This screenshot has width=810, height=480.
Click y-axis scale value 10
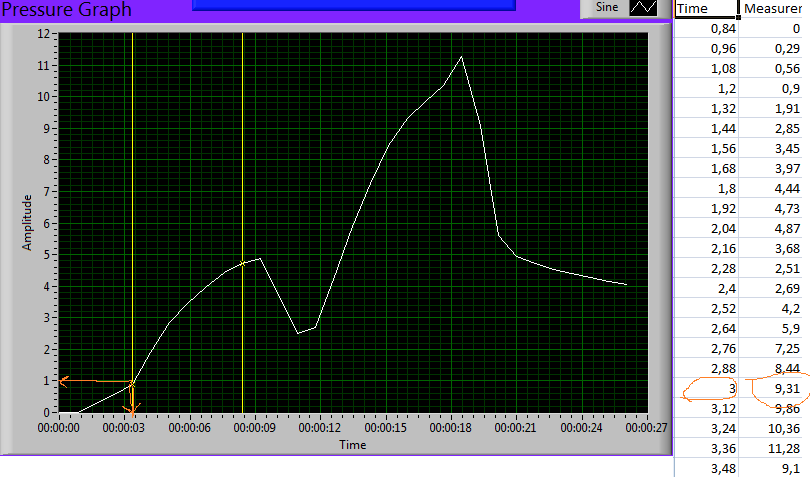(43, 97)
